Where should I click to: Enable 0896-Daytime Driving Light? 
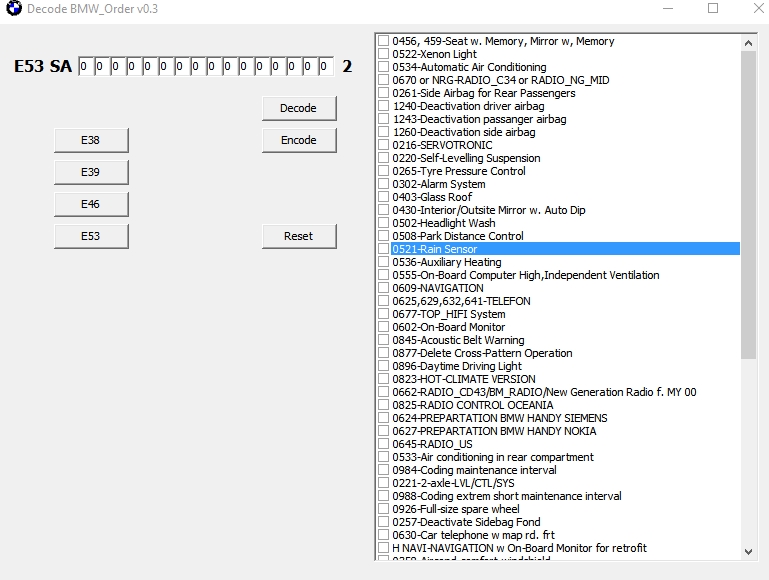(x=384, y=366)
